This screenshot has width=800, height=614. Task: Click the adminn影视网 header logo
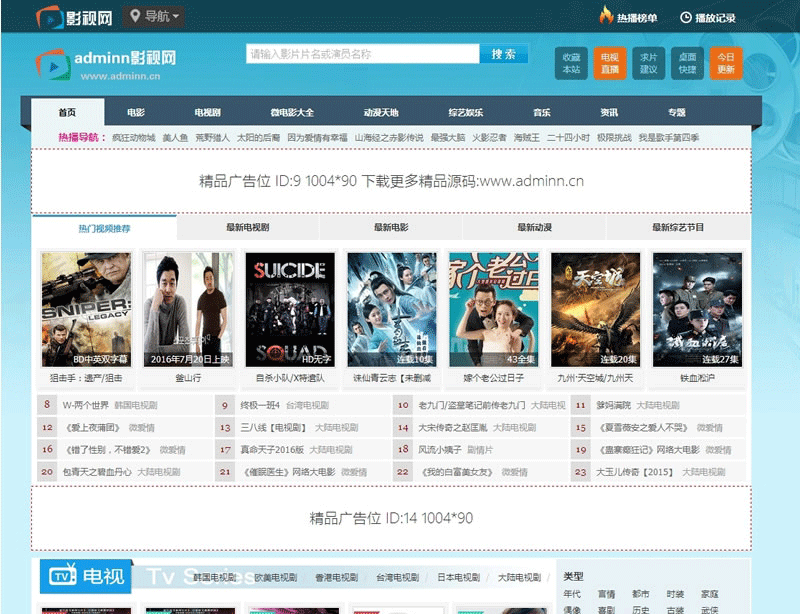click(106, 64)
